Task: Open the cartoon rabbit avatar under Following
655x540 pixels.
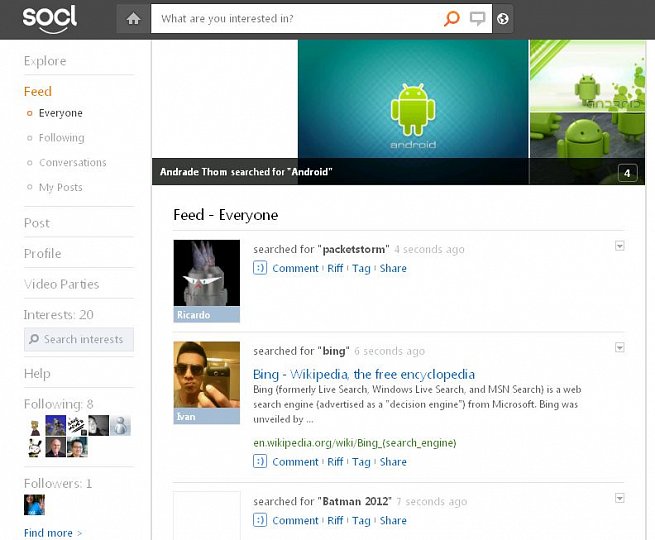Action: click(35, 447)
